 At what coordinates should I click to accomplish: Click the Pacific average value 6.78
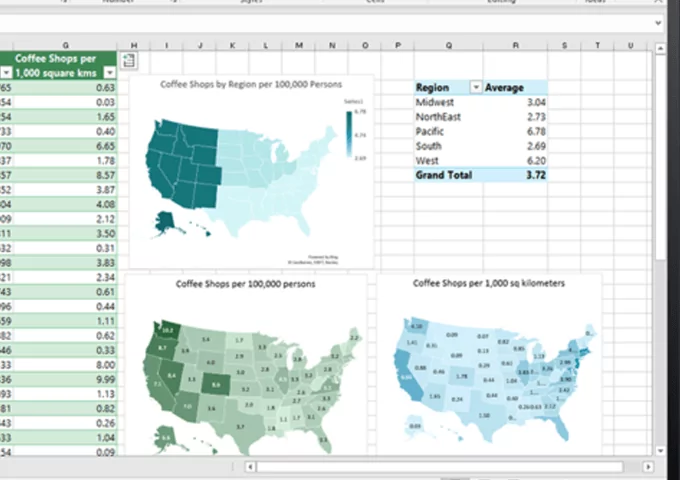(536, 131)
